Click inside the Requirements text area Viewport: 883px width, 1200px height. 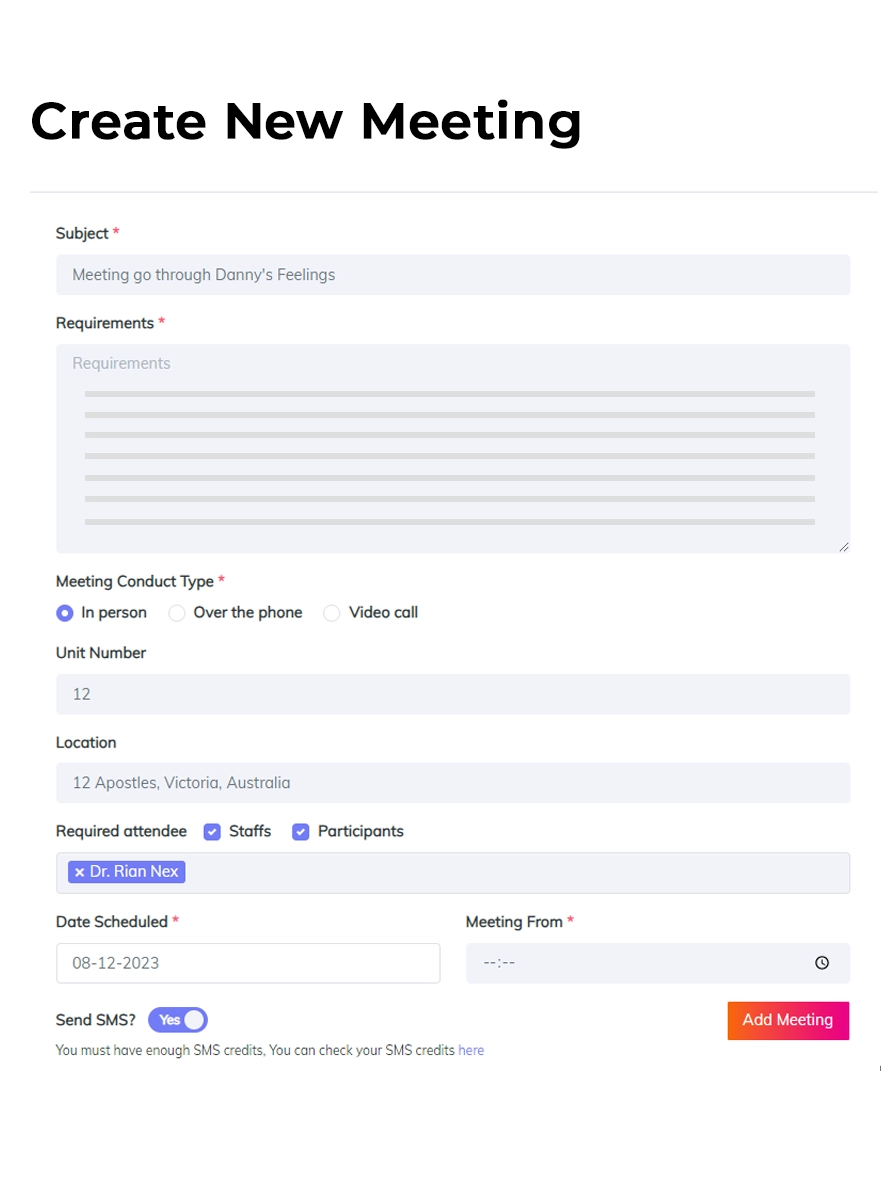point(453,449)
